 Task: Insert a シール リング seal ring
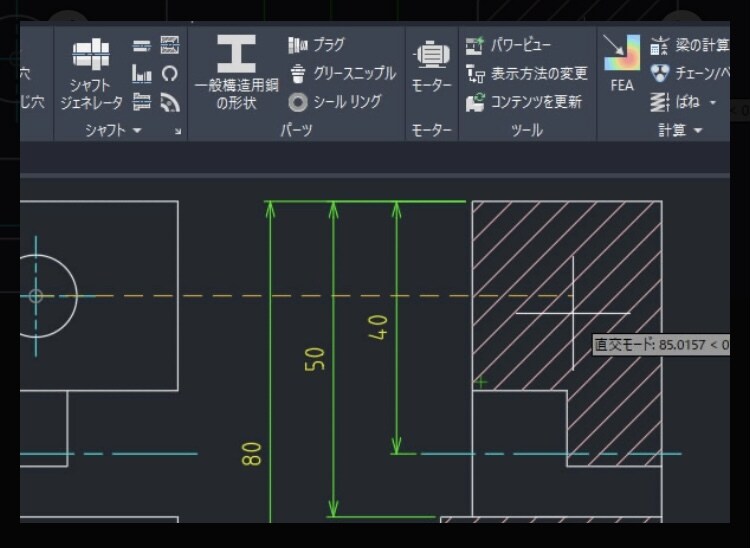pyautogui.click(x=335, y=102)
